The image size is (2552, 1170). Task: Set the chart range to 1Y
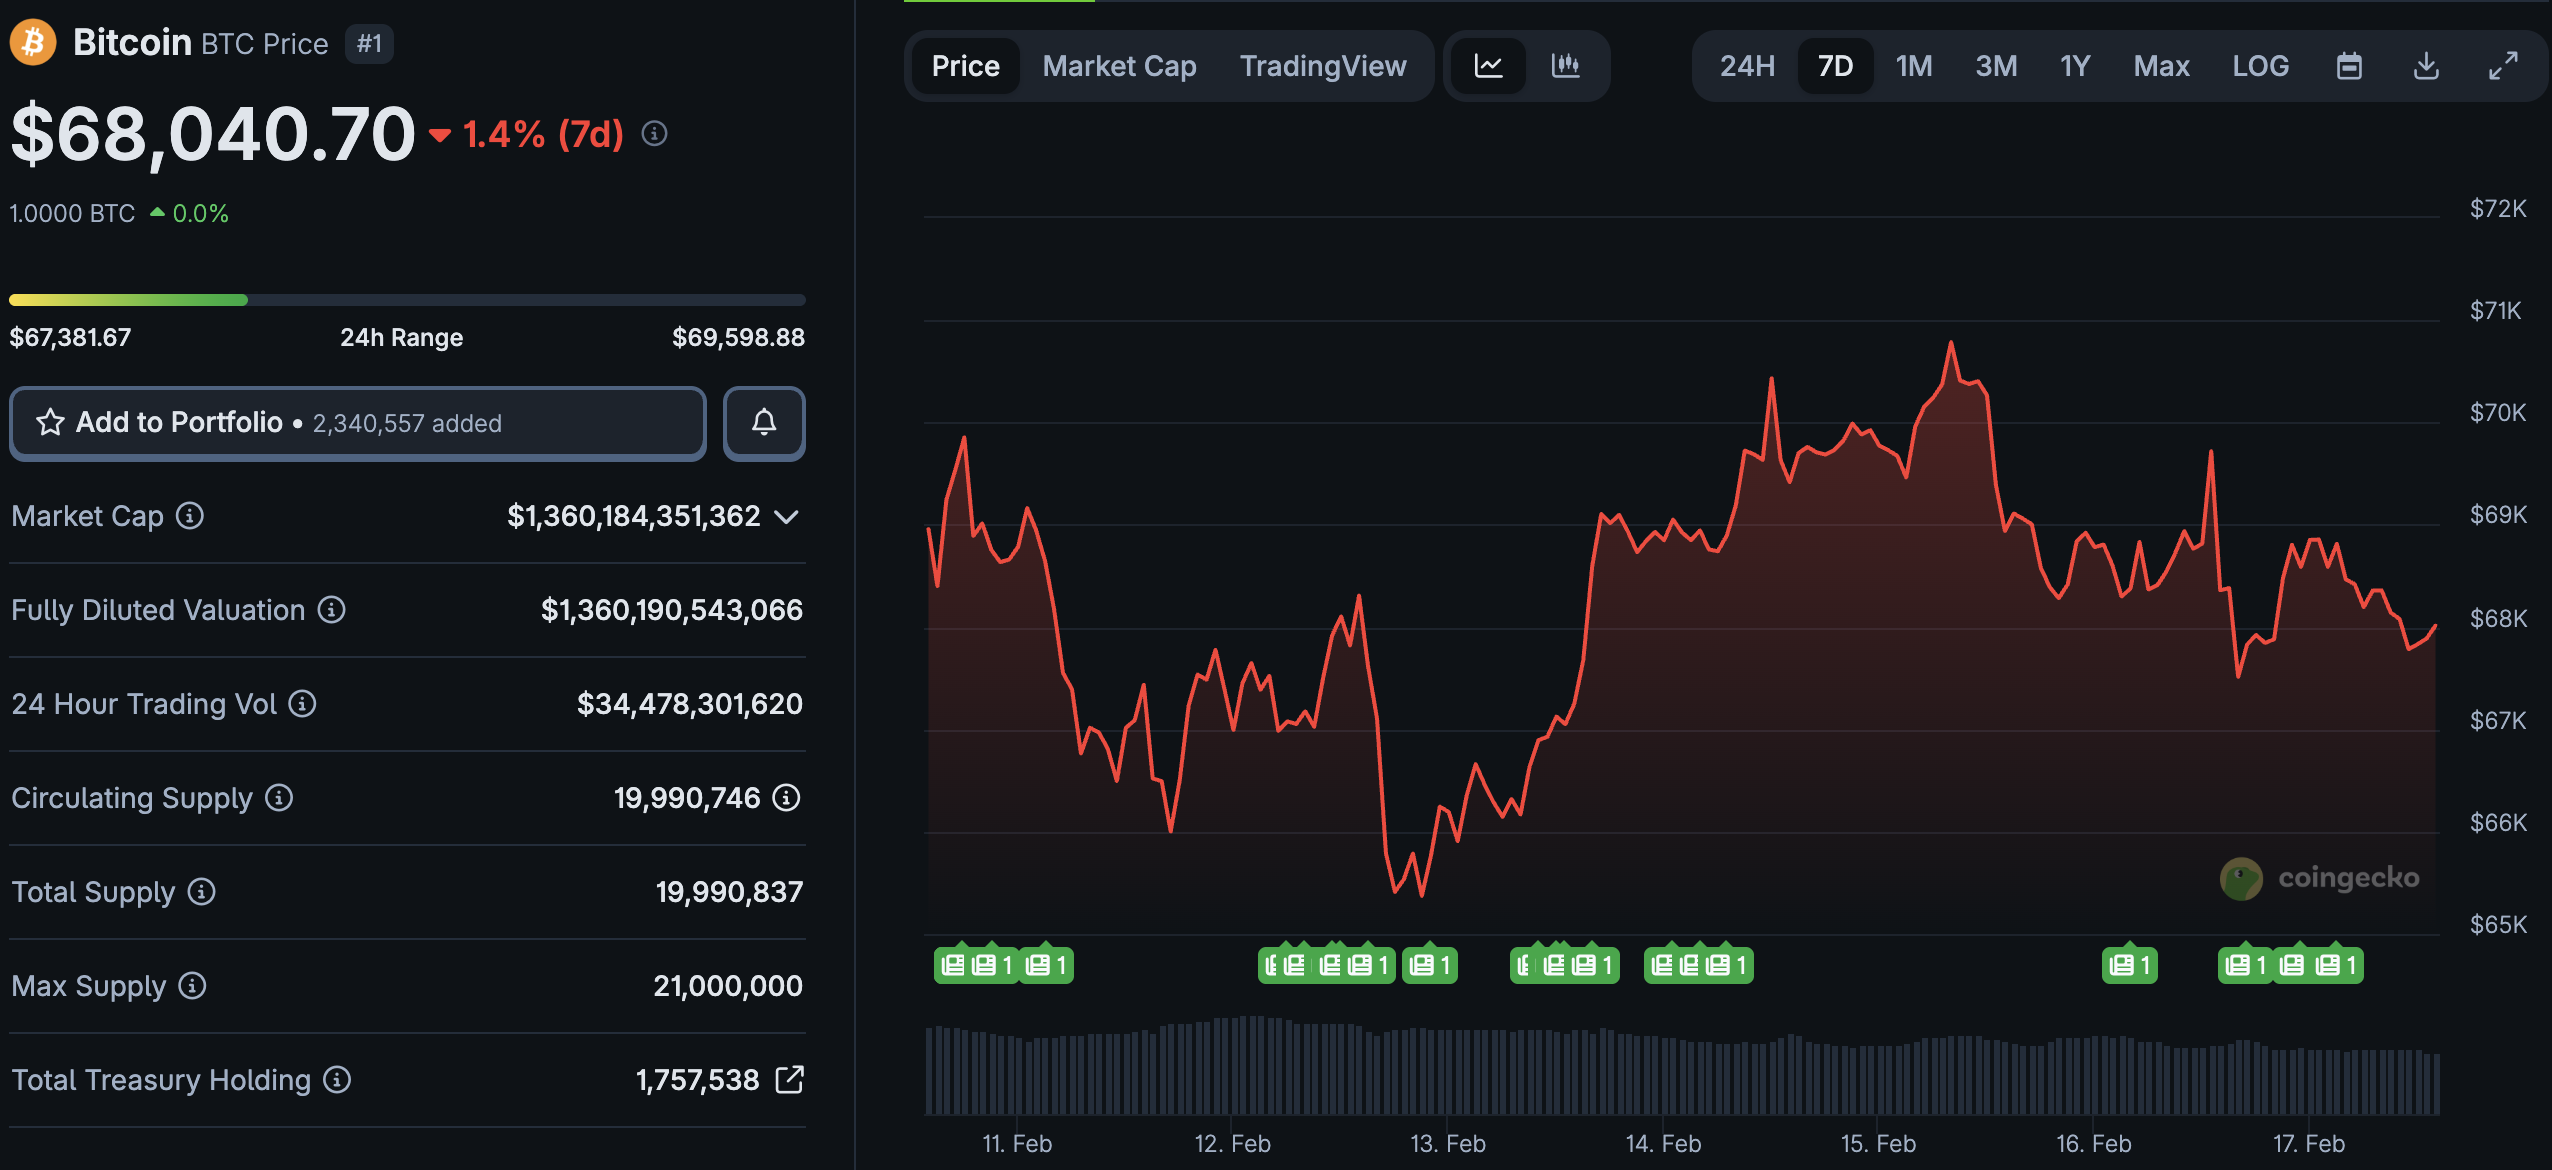[2075, 66]
